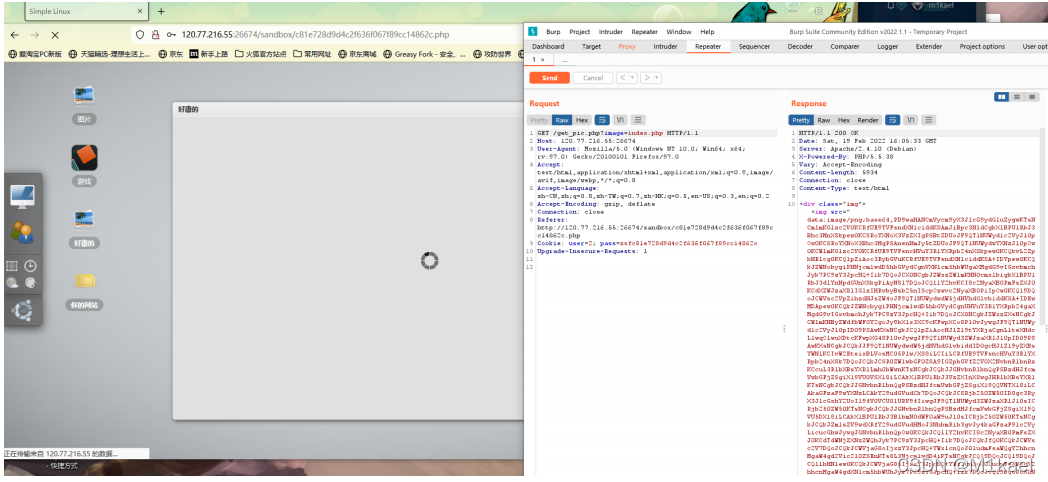1048x482 pixels.
Task: Select top-bottom layout view
Action: point(1017,97)
